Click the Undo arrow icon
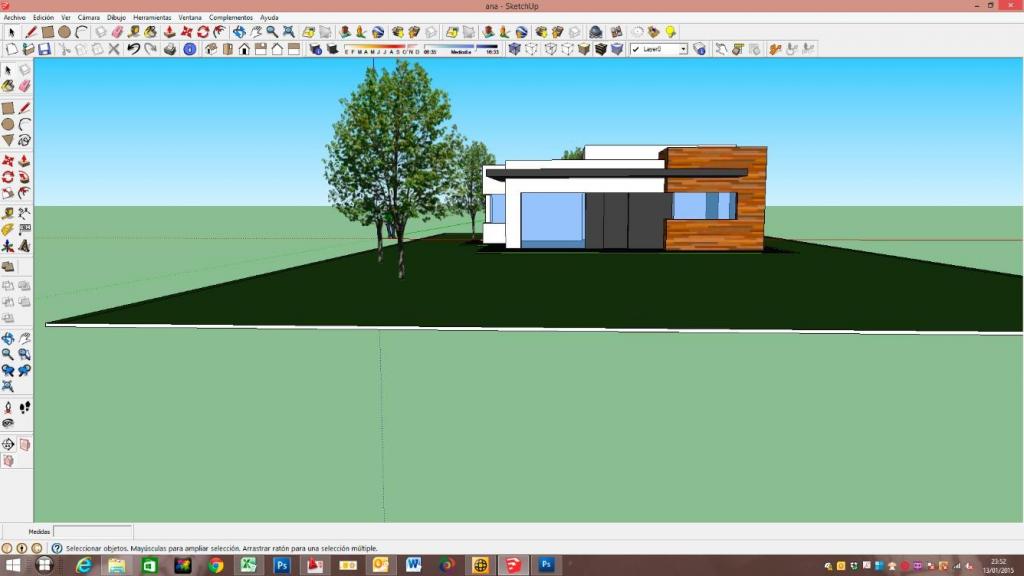 [x=133, y=49]
